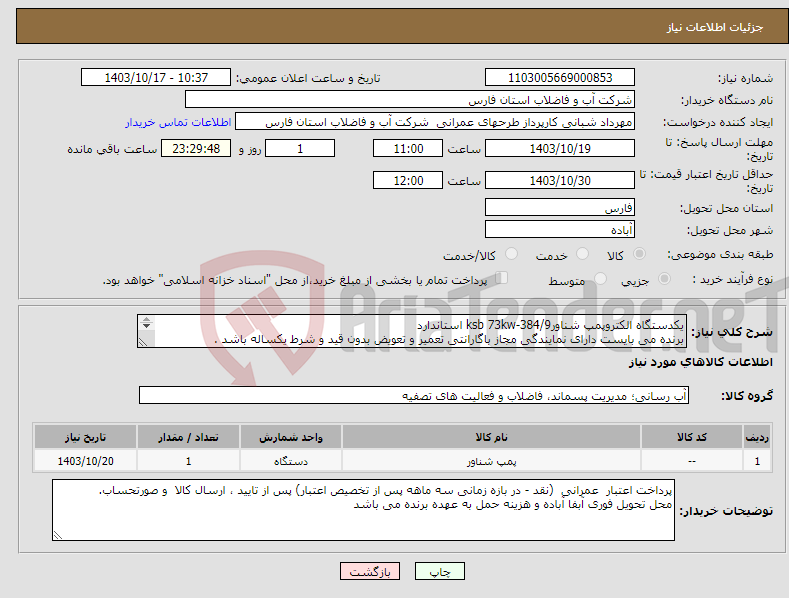
Task: Click the تعداد / مقدار column header
Action: 188,437
